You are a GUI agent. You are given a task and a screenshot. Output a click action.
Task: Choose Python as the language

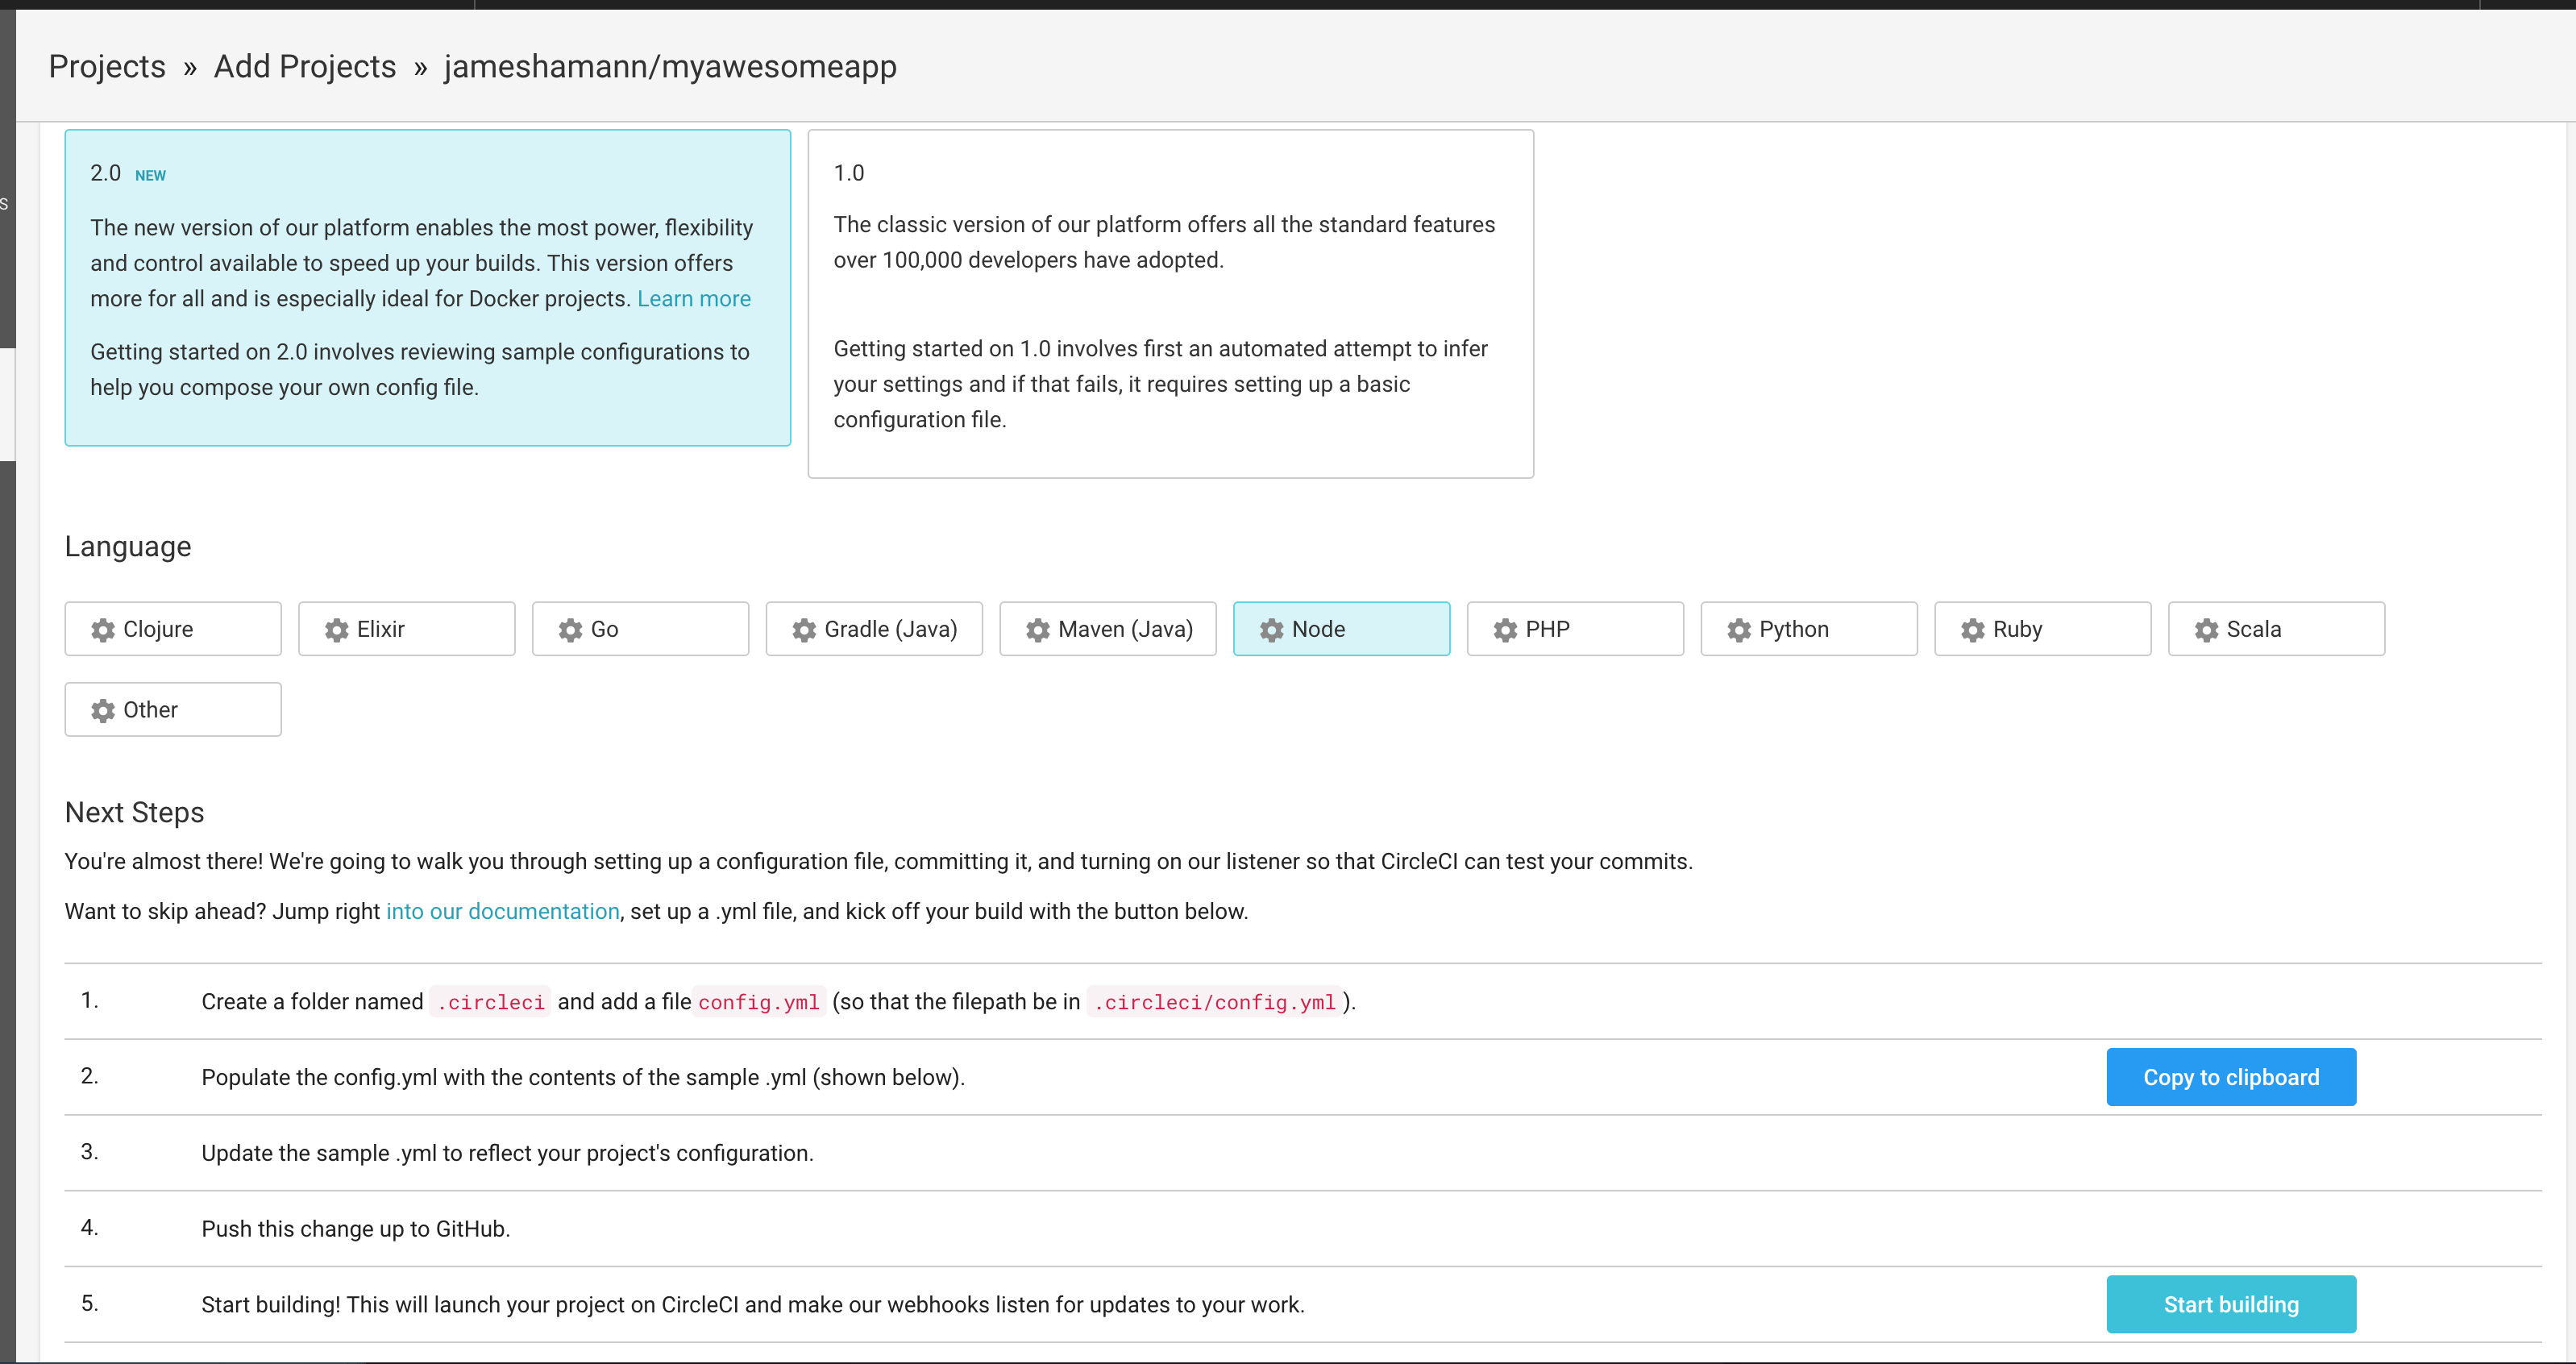[x=1810, y=629]
